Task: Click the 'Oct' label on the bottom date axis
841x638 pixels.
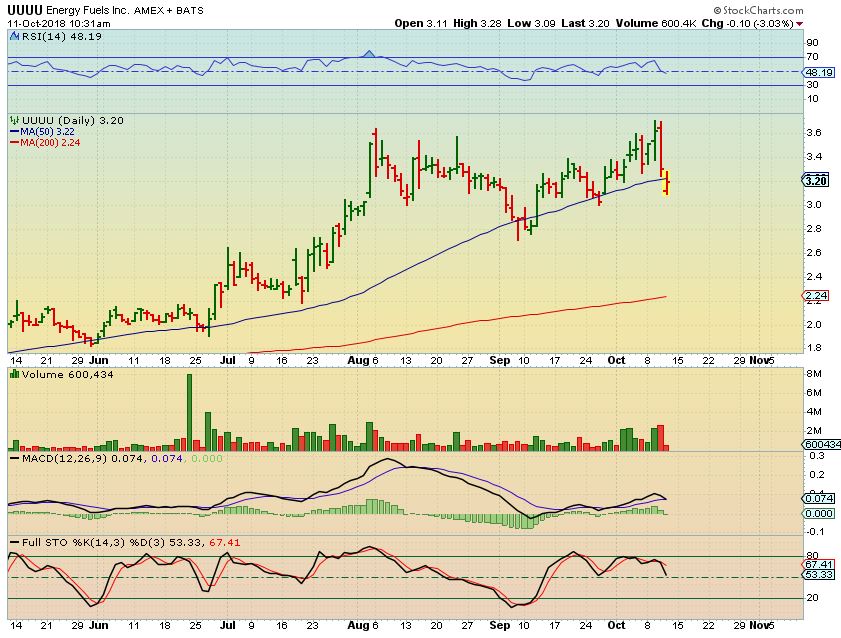Action: tap(616, 625)
